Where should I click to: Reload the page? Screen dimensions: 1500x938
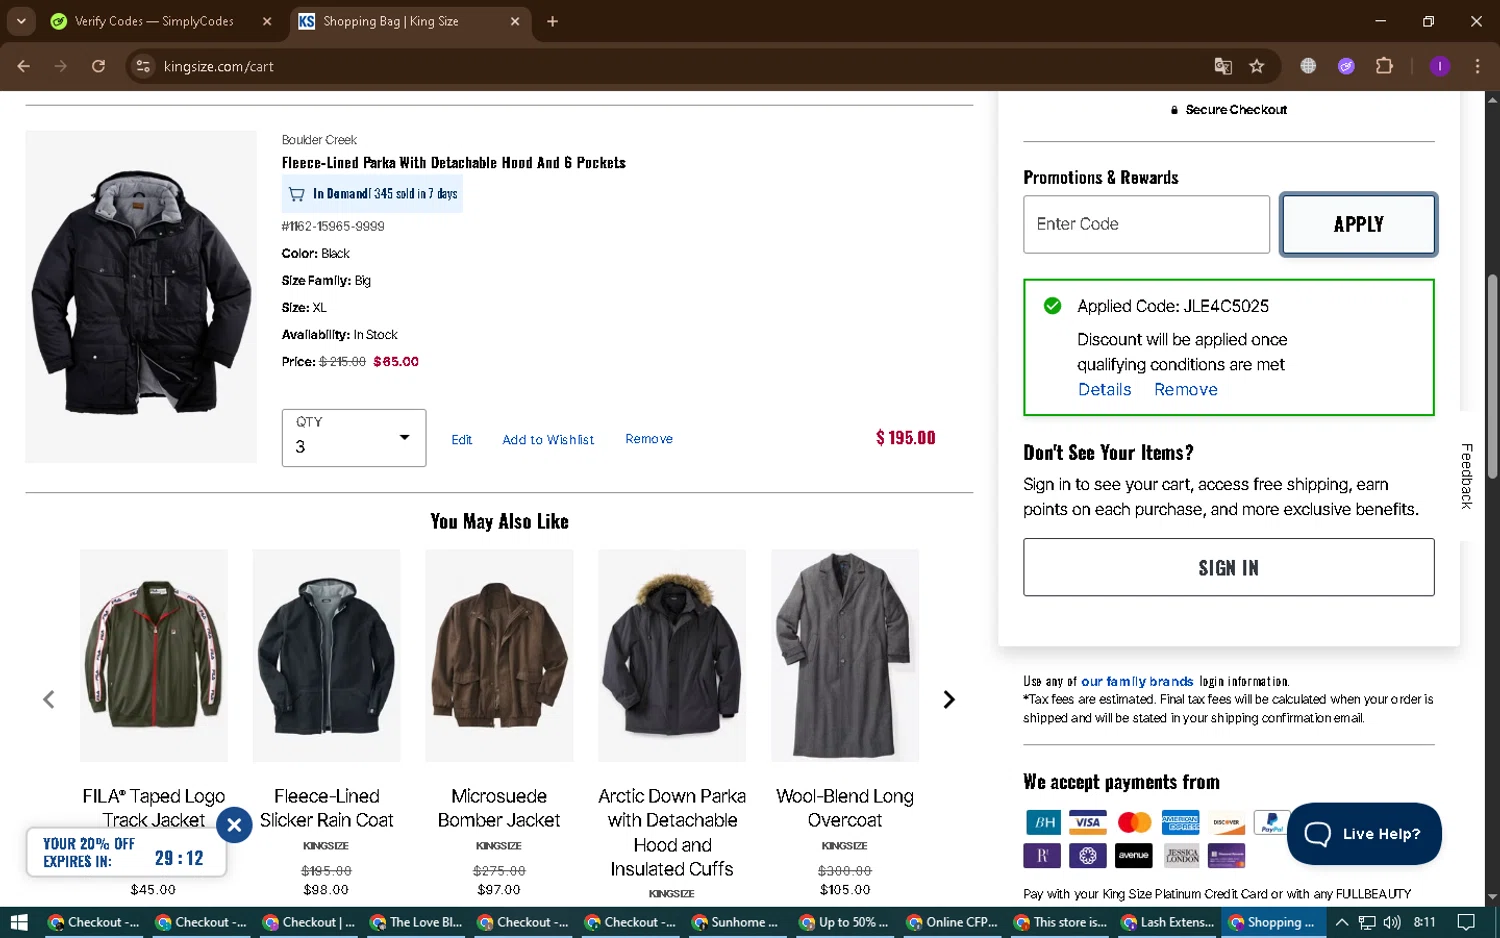tap(98, 66)
